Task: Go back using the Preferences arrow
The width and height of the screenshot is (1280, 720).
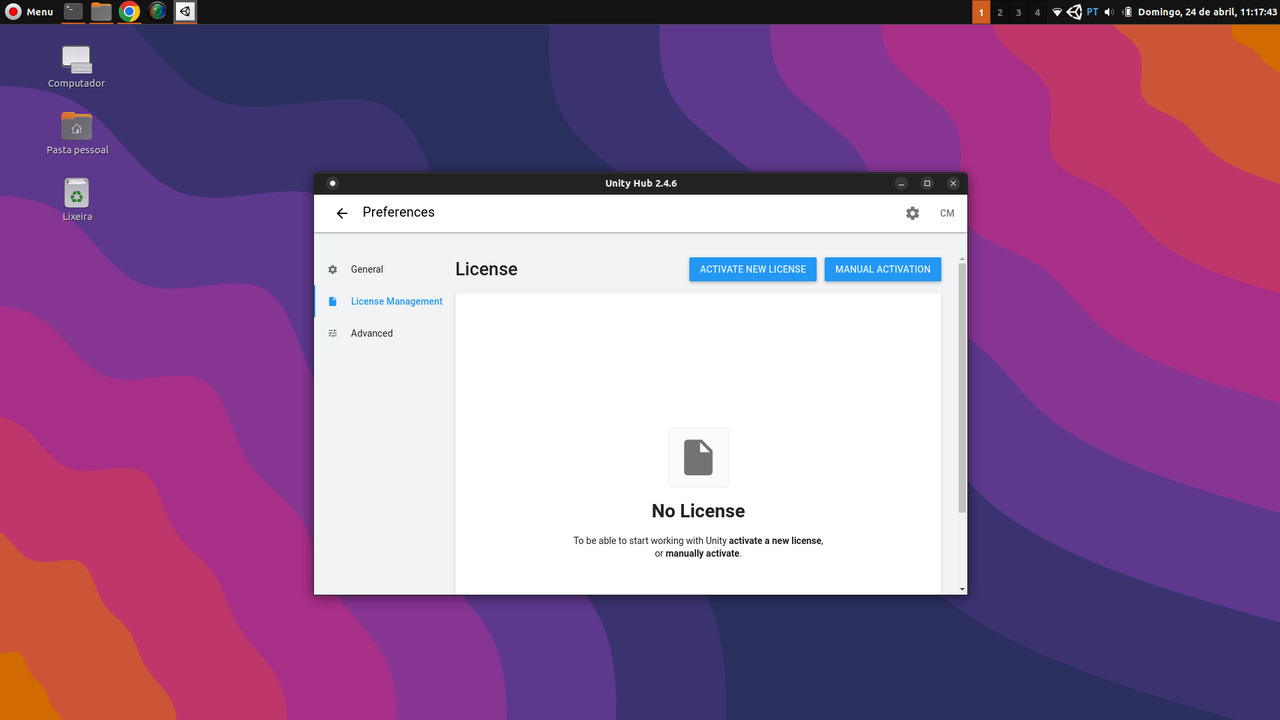Action: coord(342,213)
